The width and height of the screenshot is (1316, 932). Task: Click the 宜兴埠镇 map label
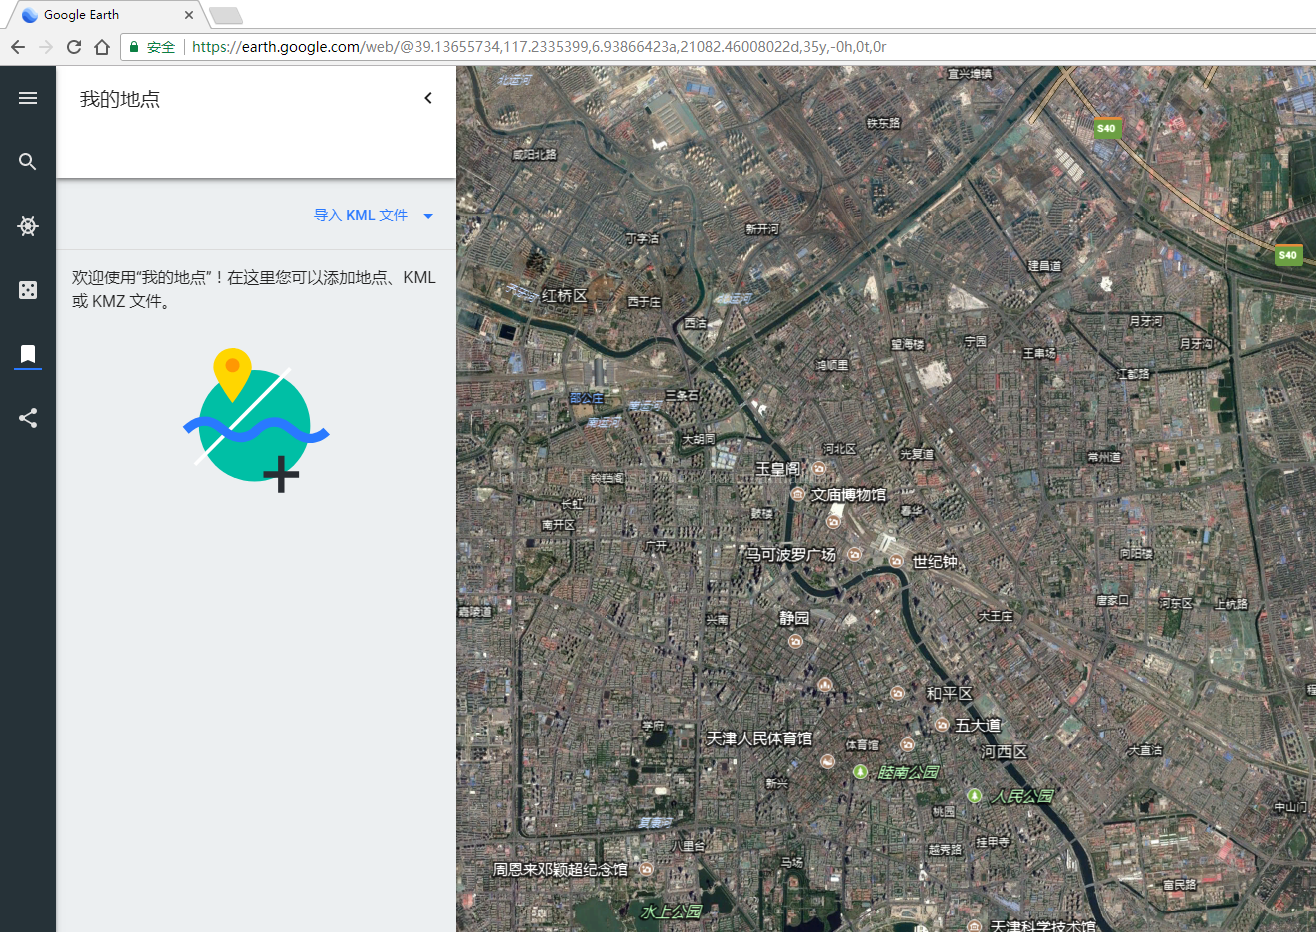tap(970, 74)
